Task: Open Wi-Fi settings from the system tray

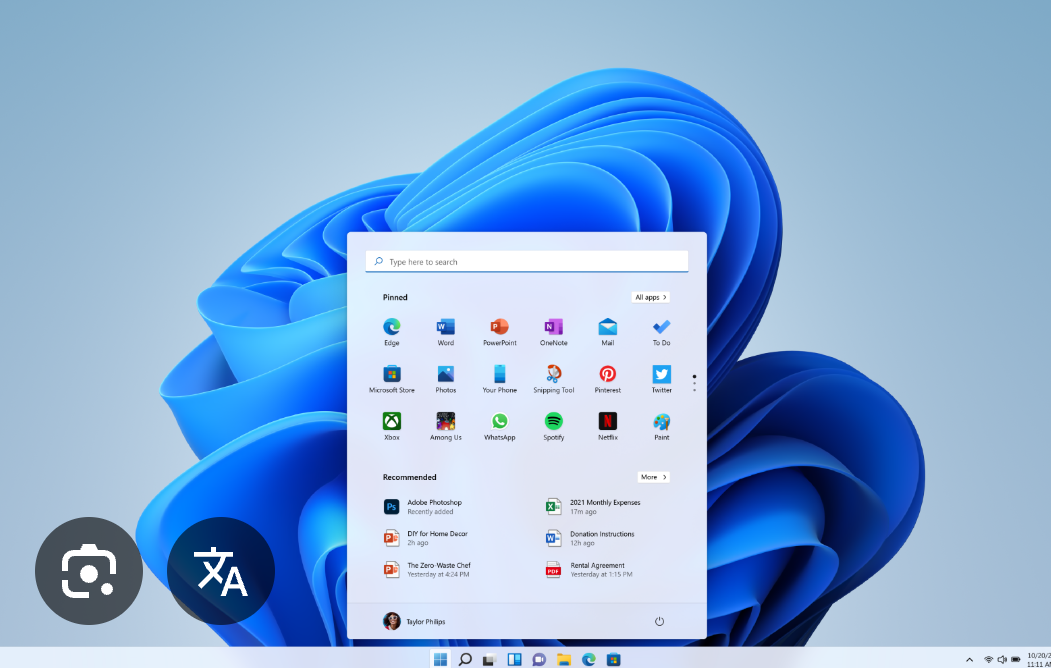Action: pos(988,659)
